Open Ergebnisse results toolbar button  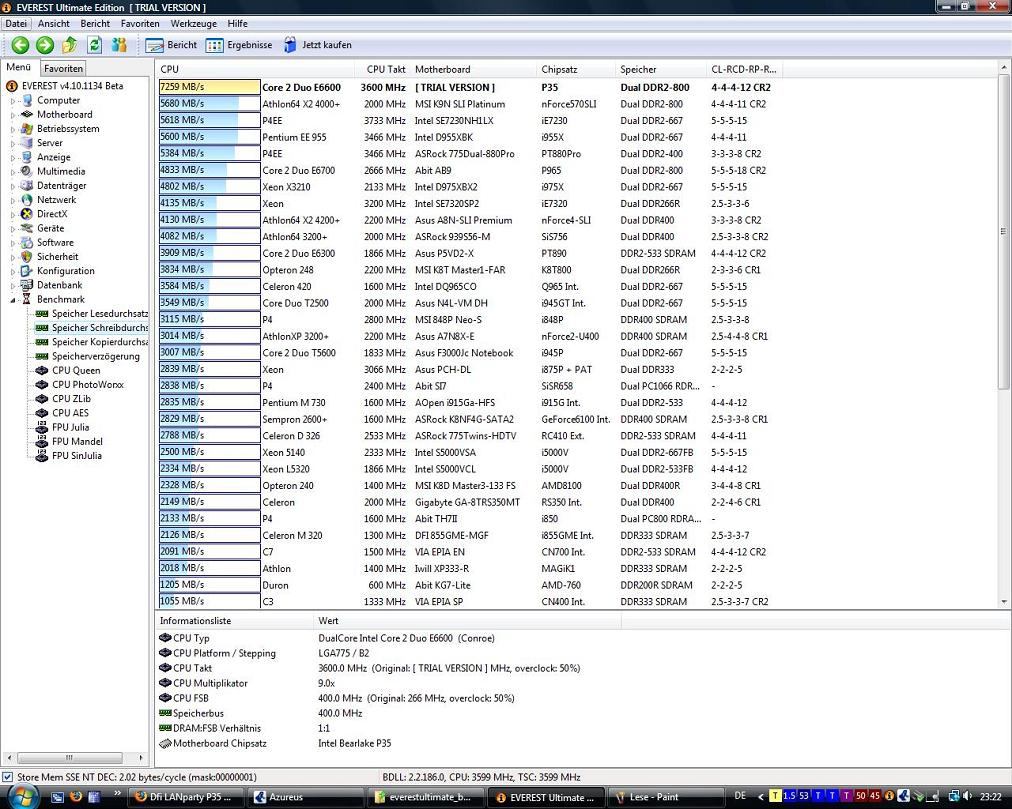[x=239, y=45]
